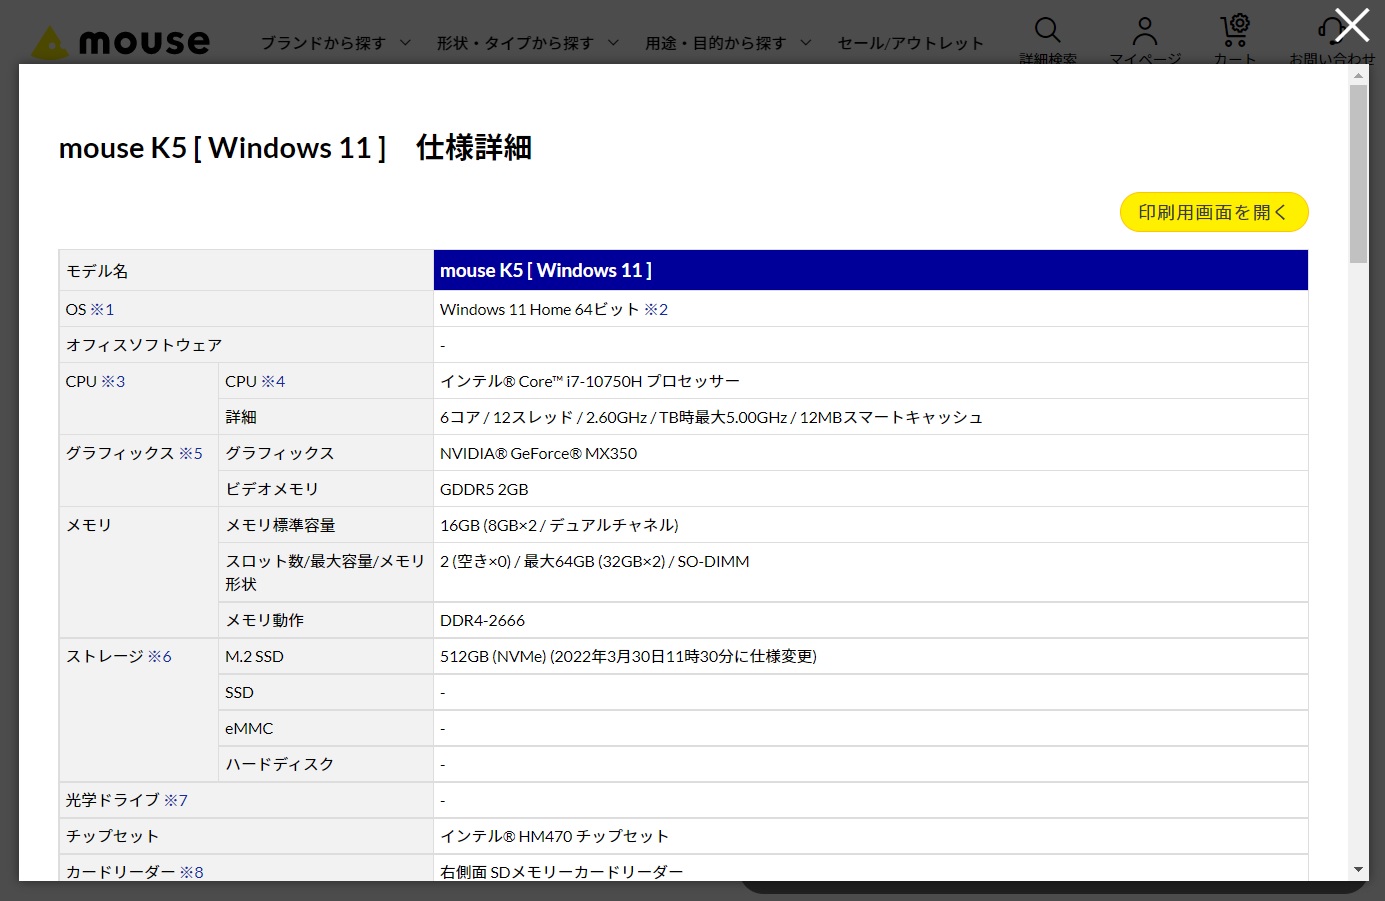Select チップセット row label
The image size is (1385, 901).
(112, 836)
